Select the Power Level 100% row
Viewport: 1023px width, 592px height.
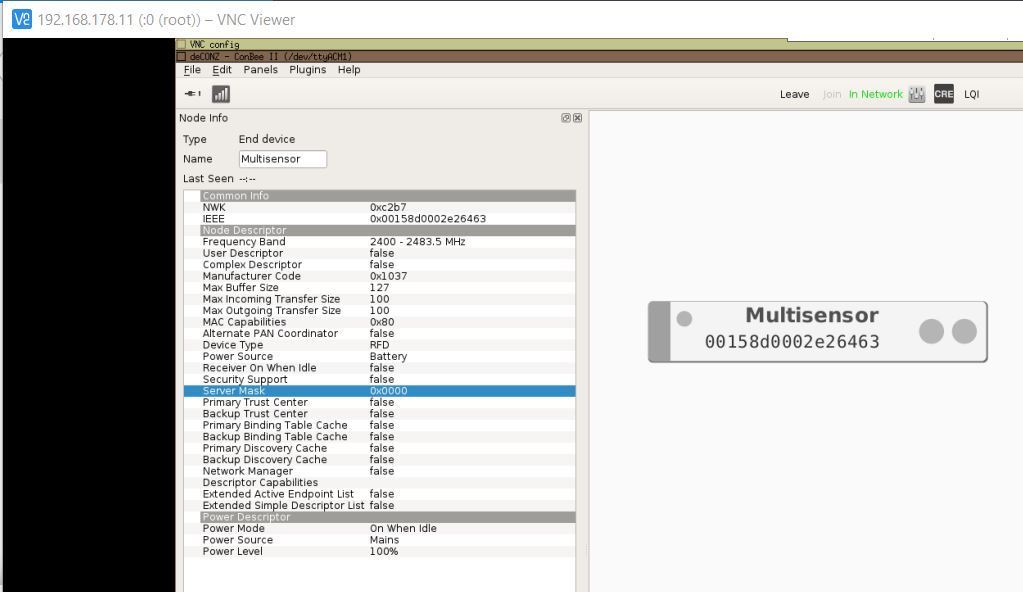click(380, 552)
